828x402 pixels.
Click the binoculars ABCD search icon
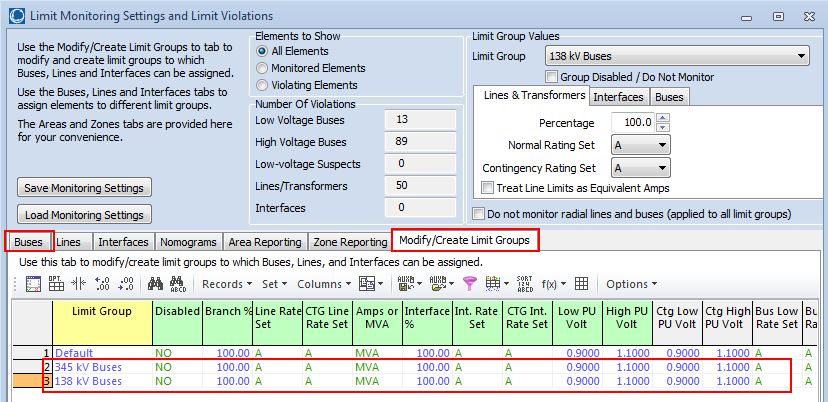click(x=177, y=284)
